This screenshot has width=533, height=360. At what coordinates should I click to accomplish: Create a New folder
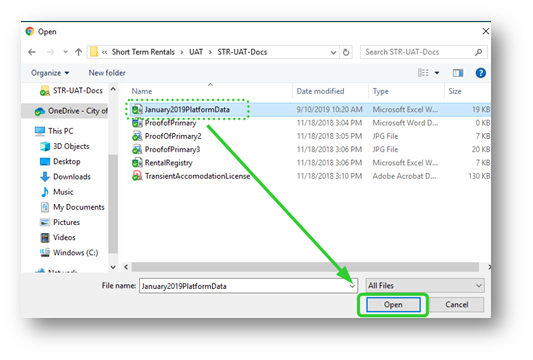(x=107, y=73)
